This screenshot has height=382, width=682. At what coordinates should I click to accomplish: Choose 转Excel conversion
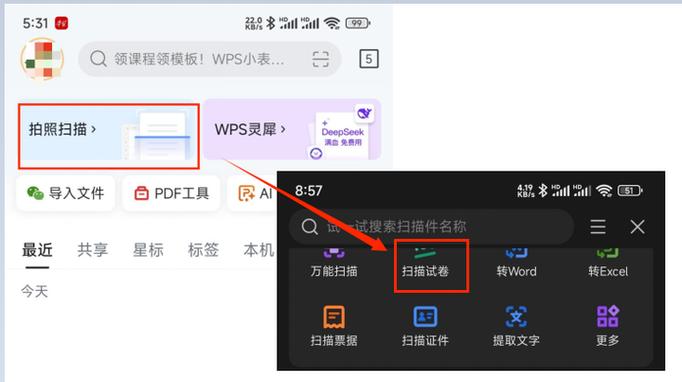click(x=608, y=264)
